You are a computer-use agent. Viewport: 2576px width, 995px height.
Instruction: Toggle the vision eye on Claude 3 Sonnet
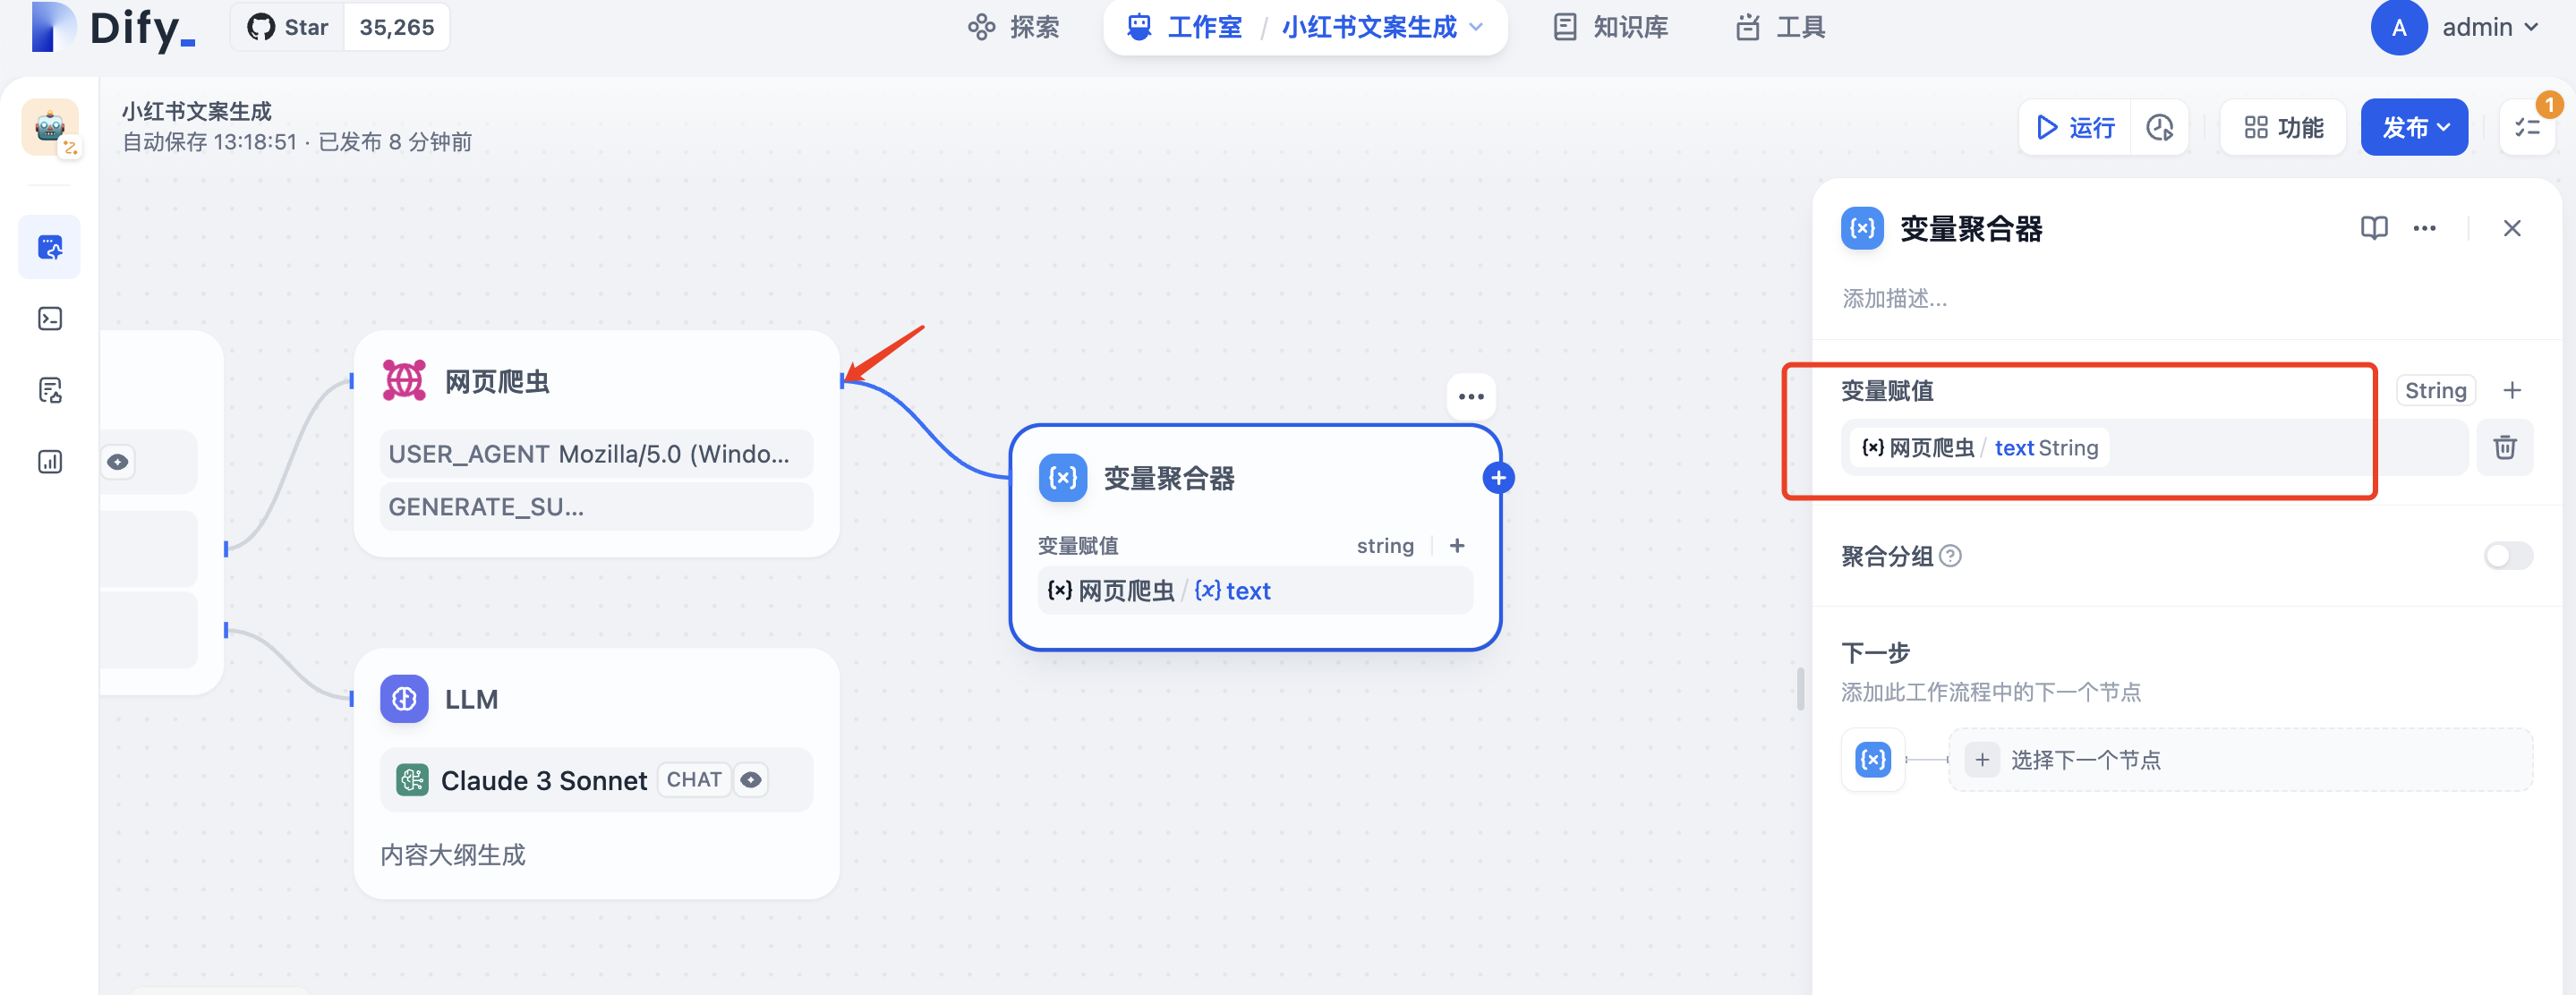click(751, 780)
